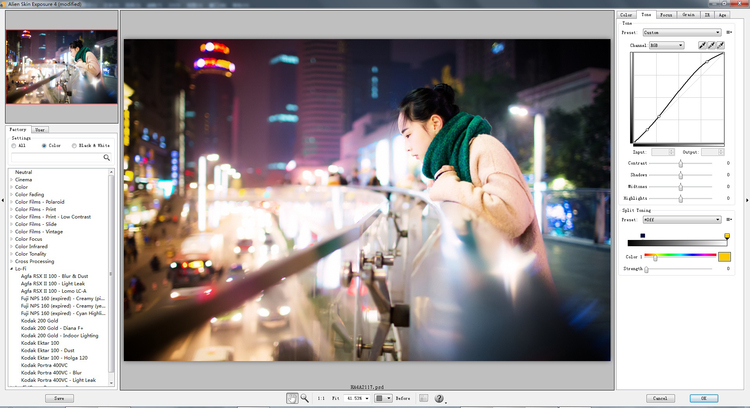Screen dimensions: 750x408
Task: Click the upper control point on tone curve
Action: 707,62
